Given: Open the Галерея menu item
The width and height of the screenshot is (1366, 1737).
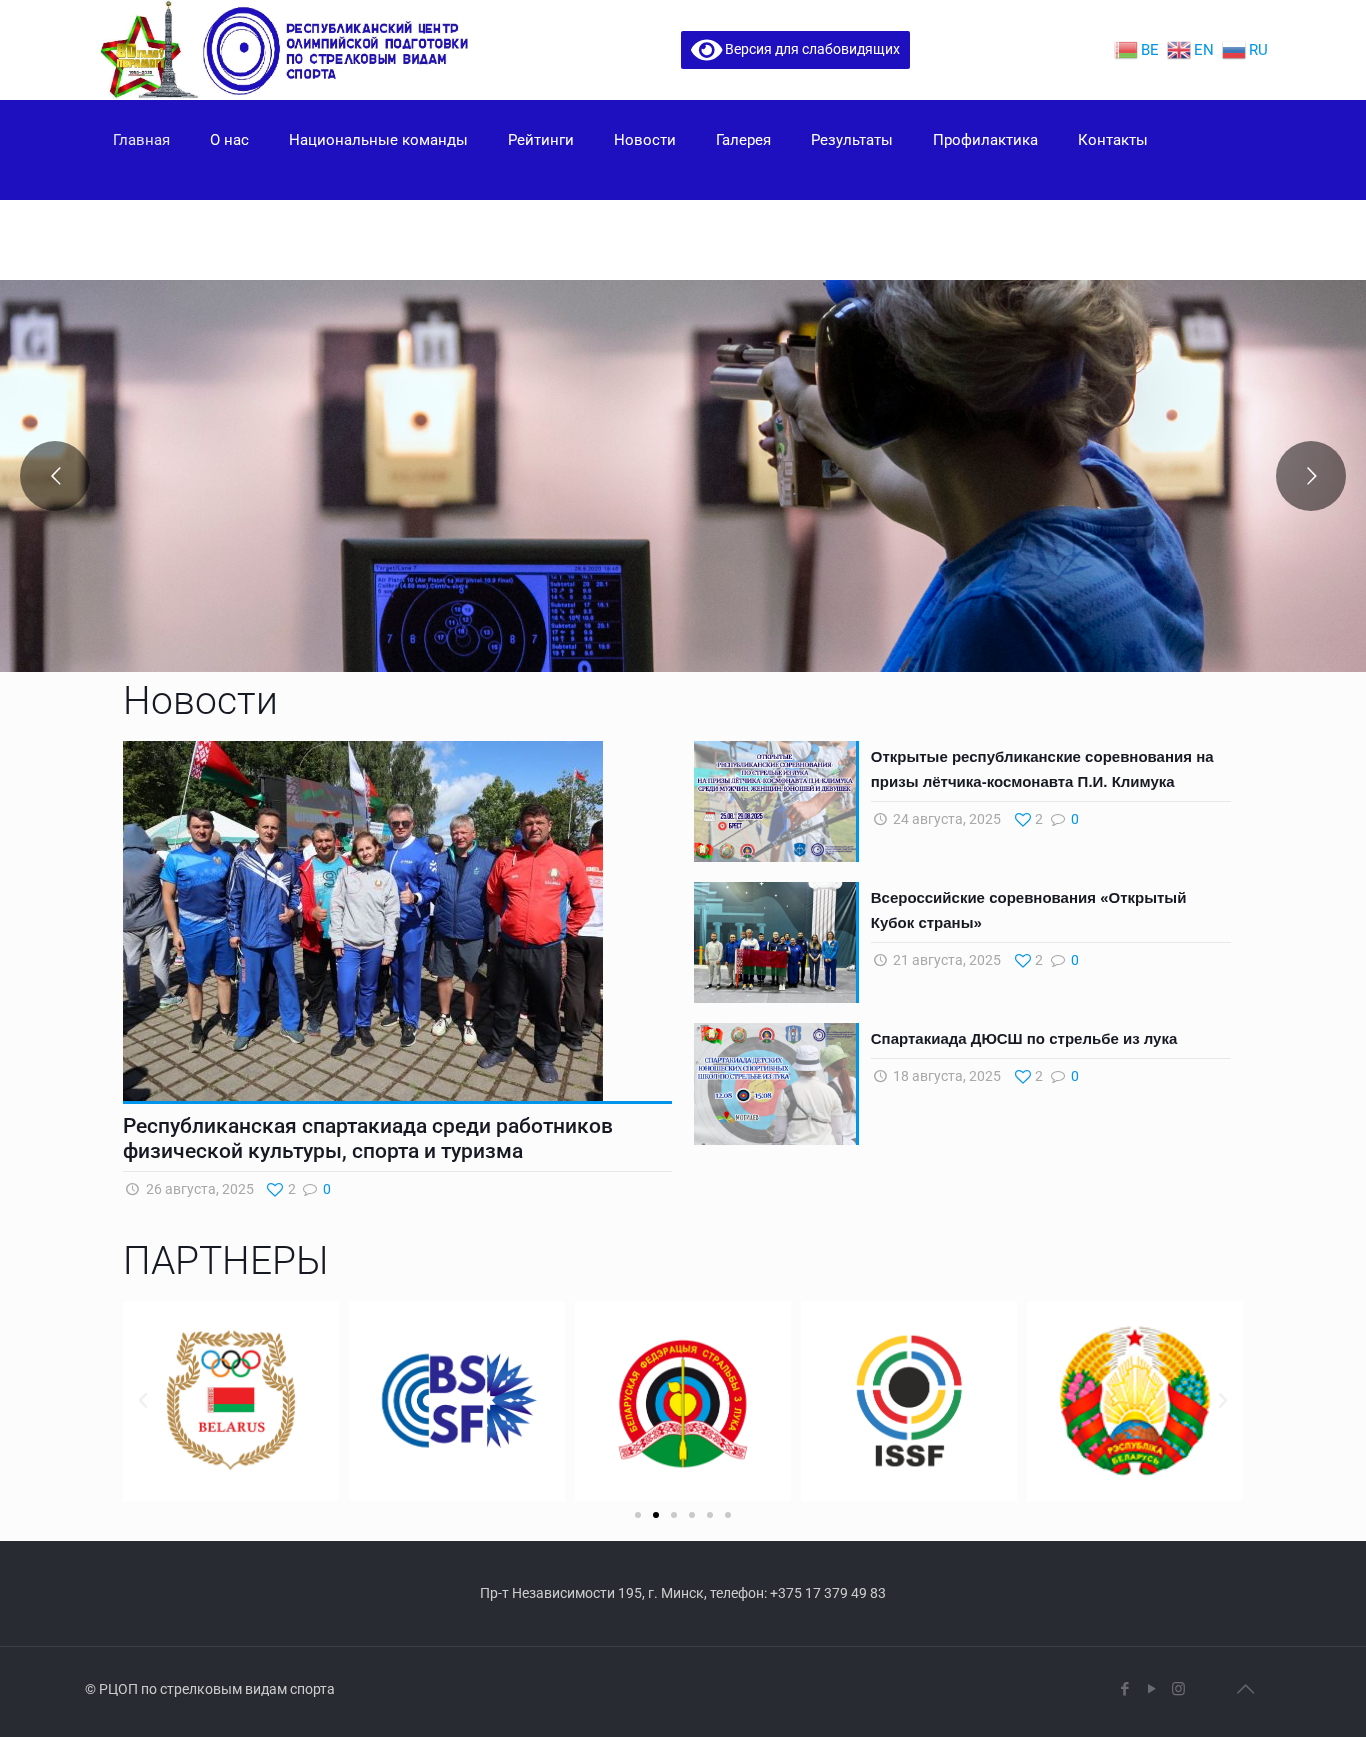Looking at the screenshot, I should point(743,140).
